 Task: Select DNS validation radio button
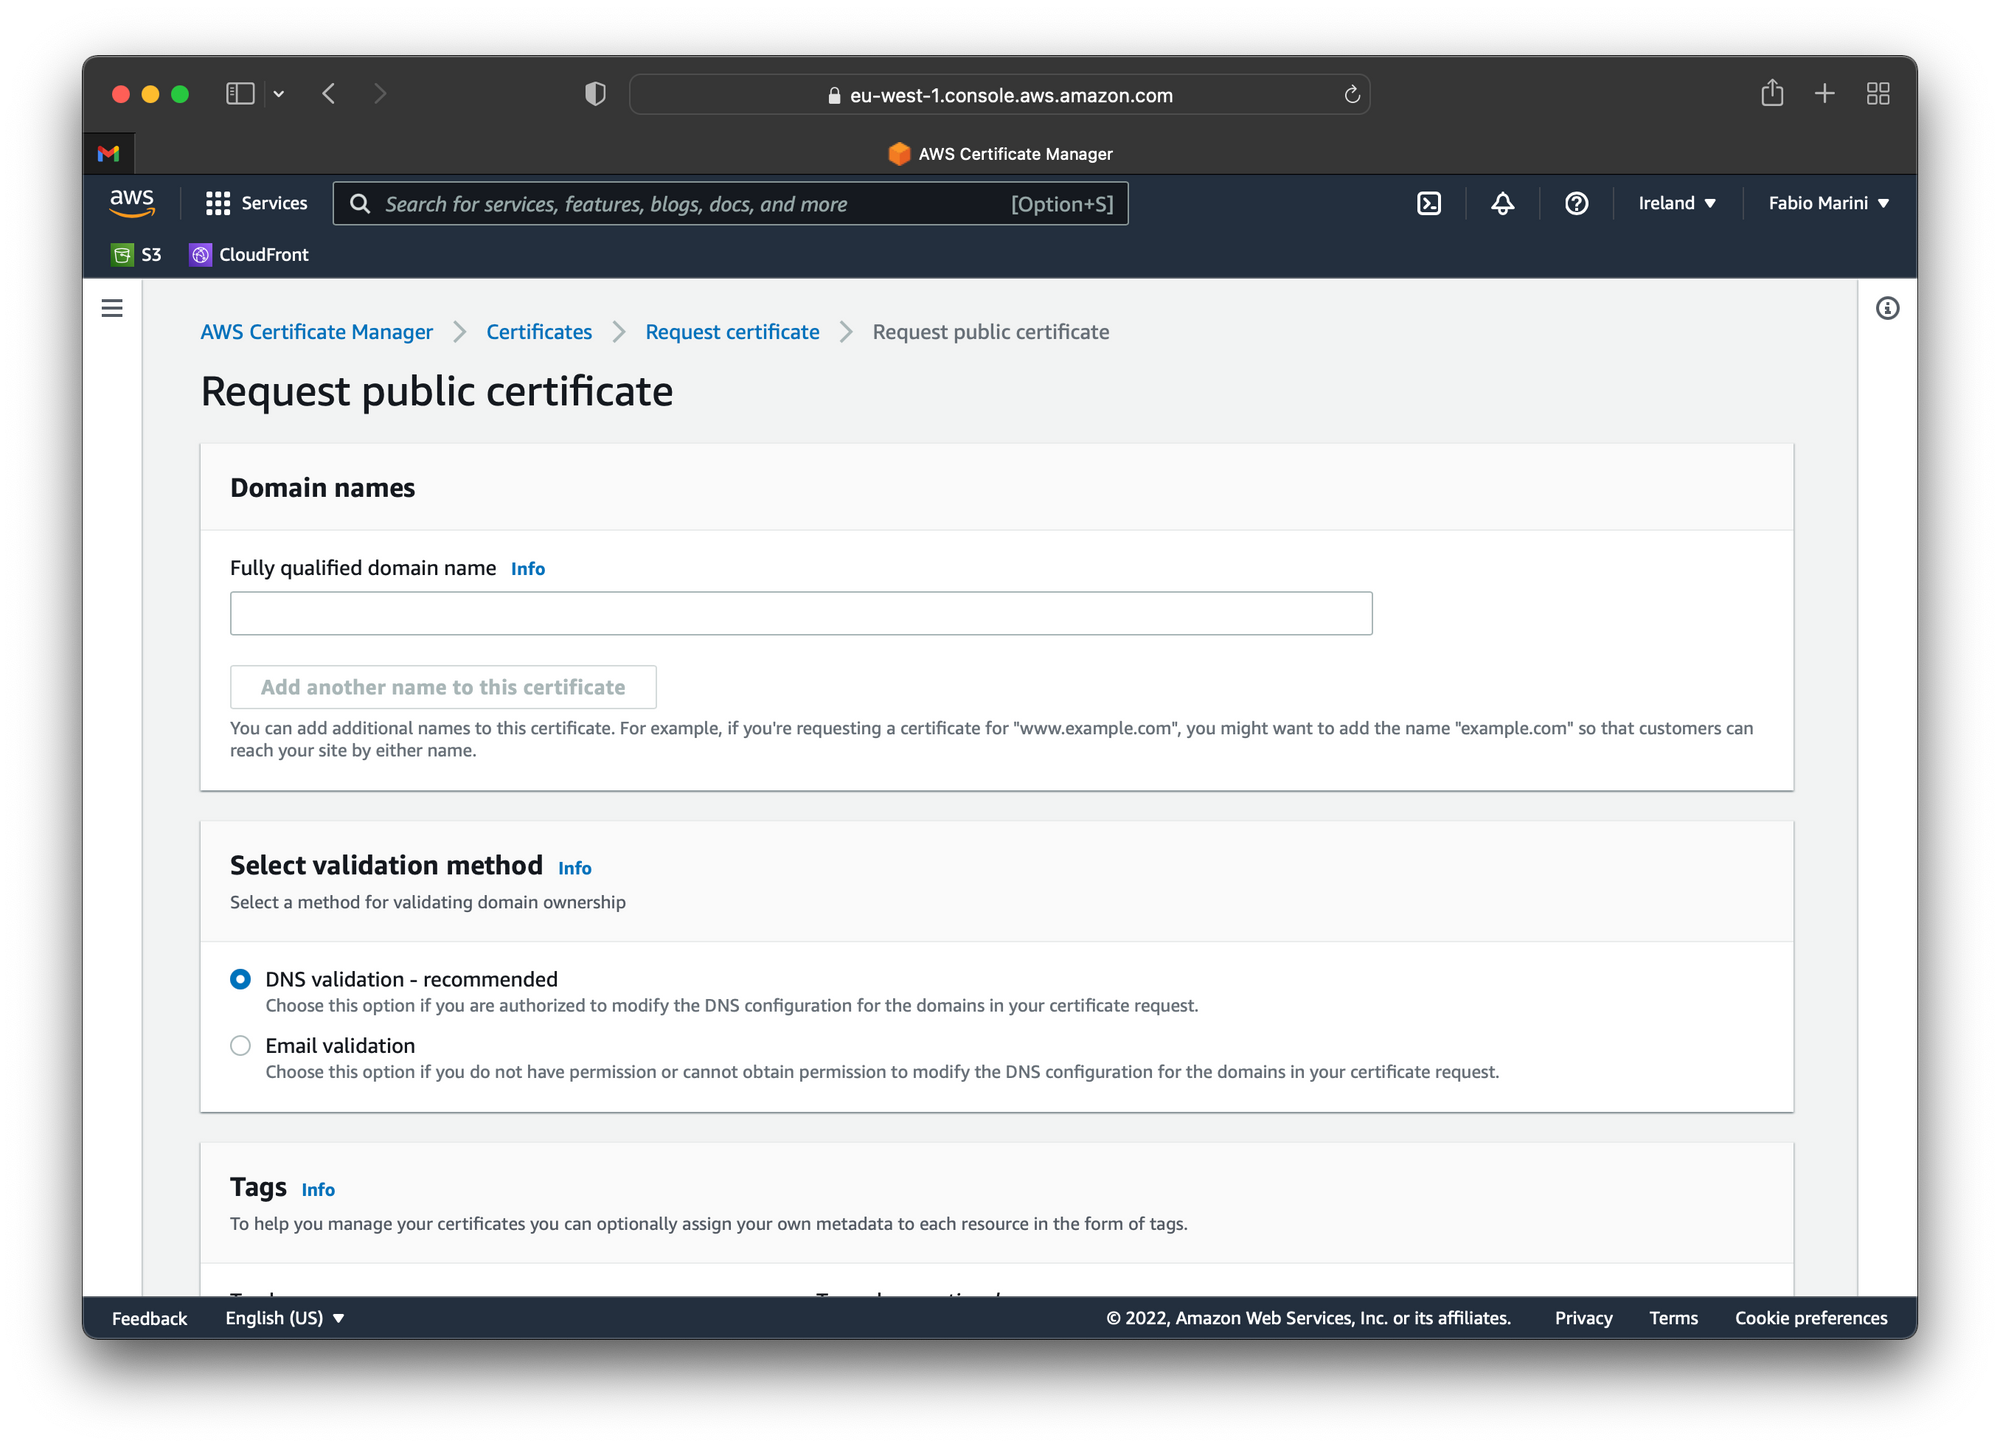pos(241,978)
